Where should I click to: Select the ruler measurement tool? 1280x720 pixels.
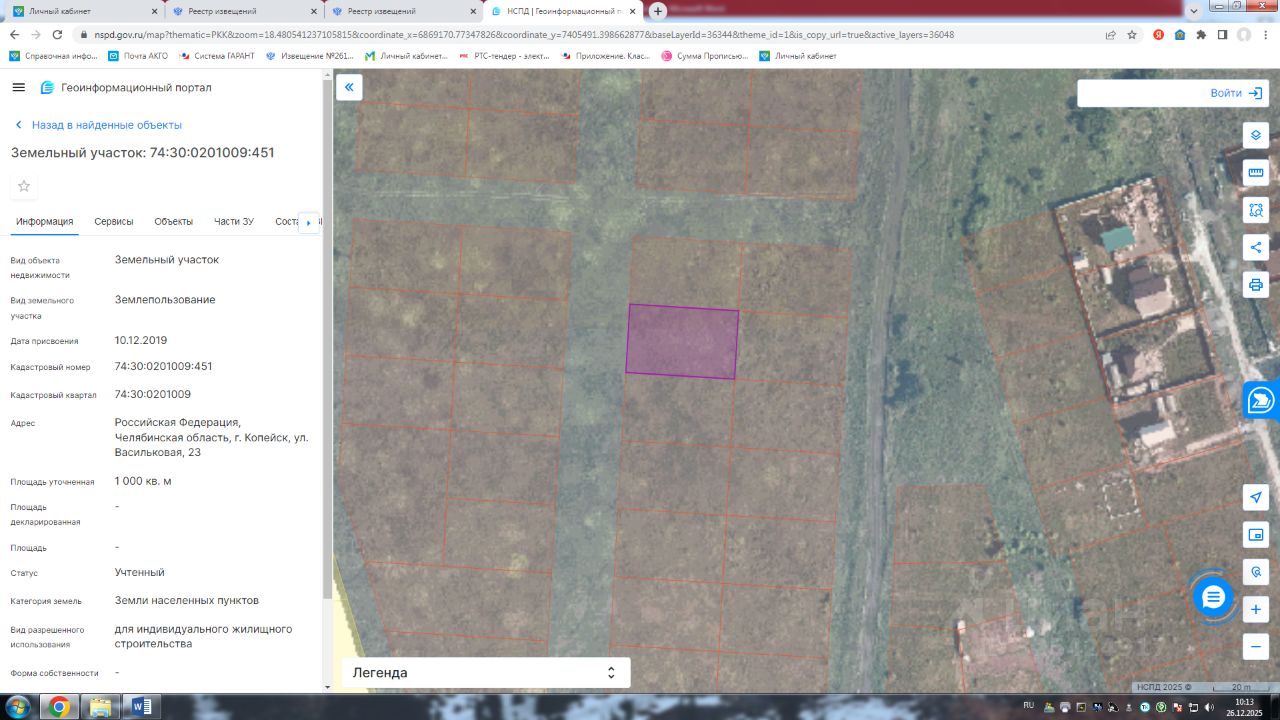click(x=1256, y=172)
